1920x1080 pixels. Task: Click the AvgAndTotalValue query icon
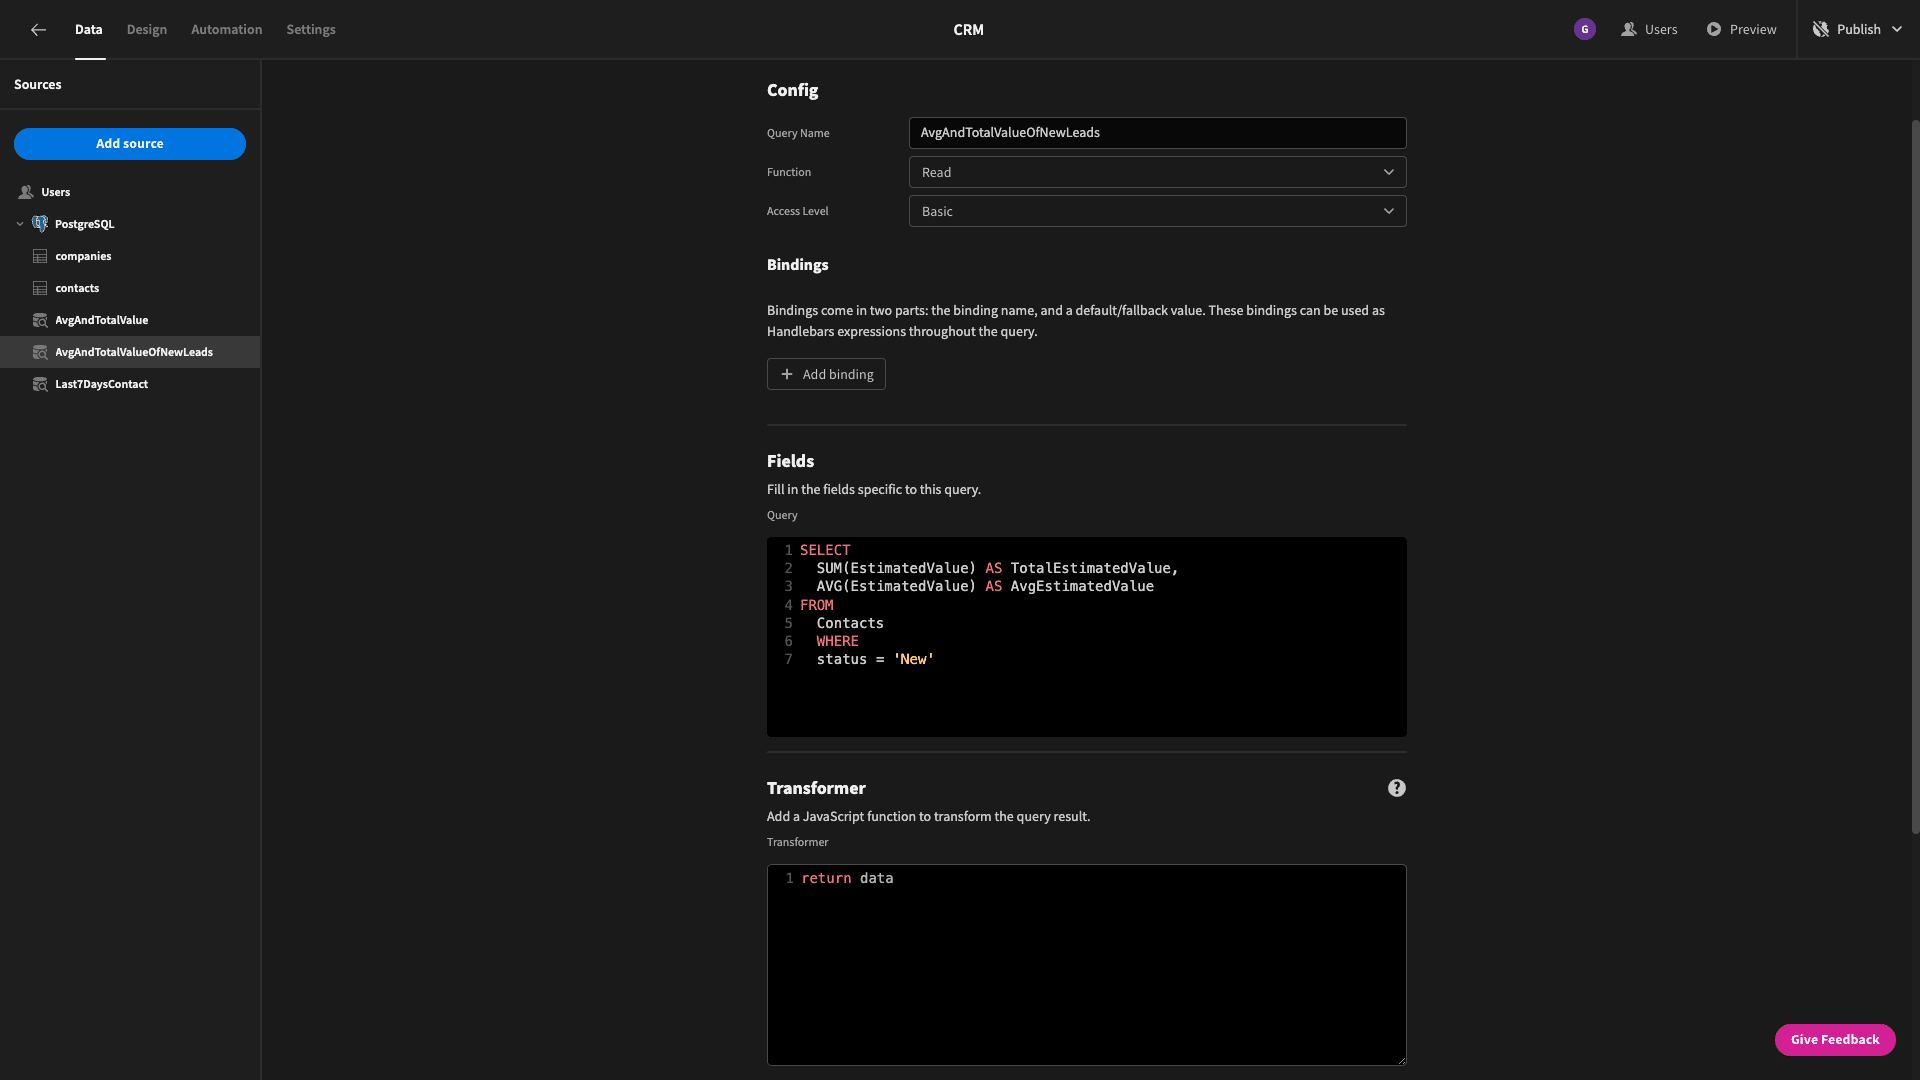point(40,320)
